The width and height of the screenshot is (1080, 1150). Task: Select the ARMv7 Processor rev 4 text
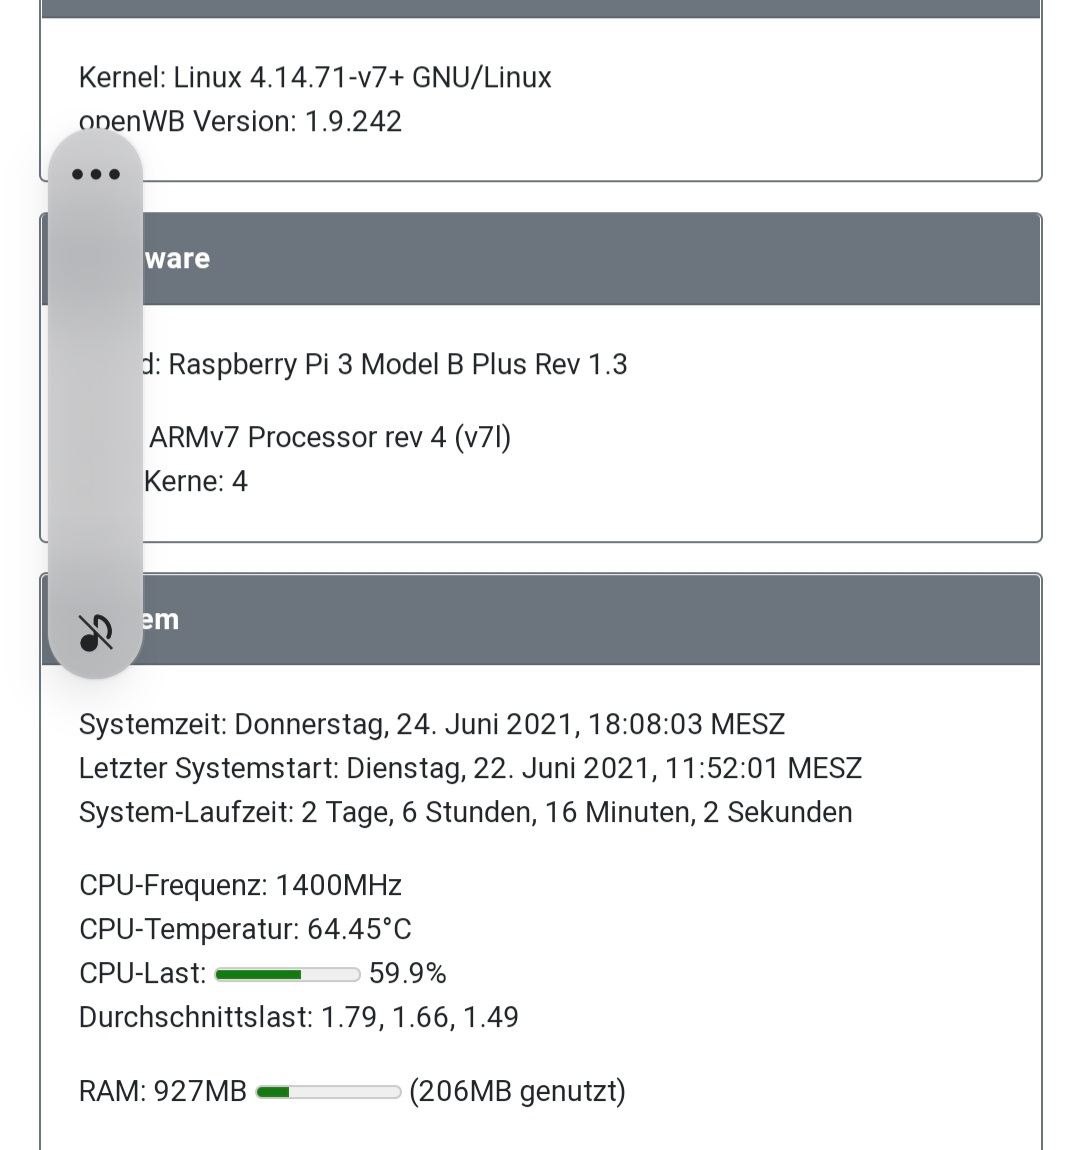tap(330, 438)
